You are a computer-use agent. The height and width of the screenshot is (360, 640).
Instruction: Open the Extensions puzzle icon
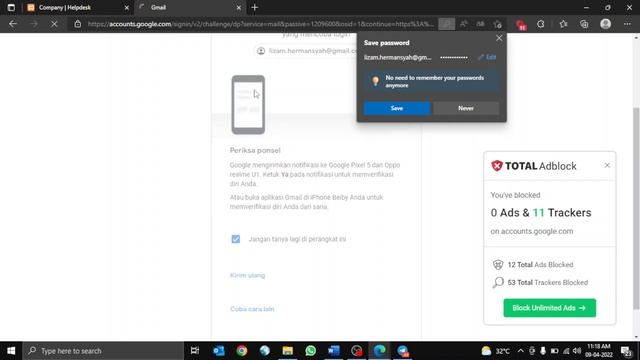[541, 24]
